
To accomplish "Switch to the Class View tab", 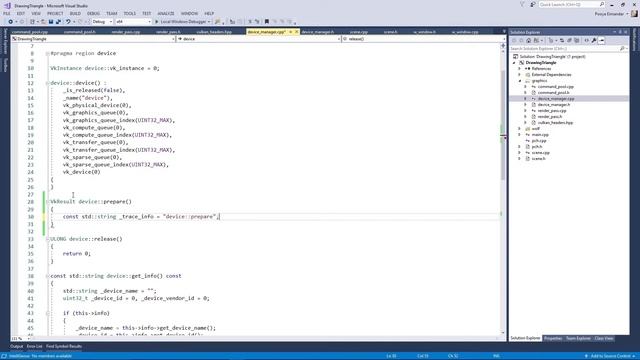I will 604,338.
